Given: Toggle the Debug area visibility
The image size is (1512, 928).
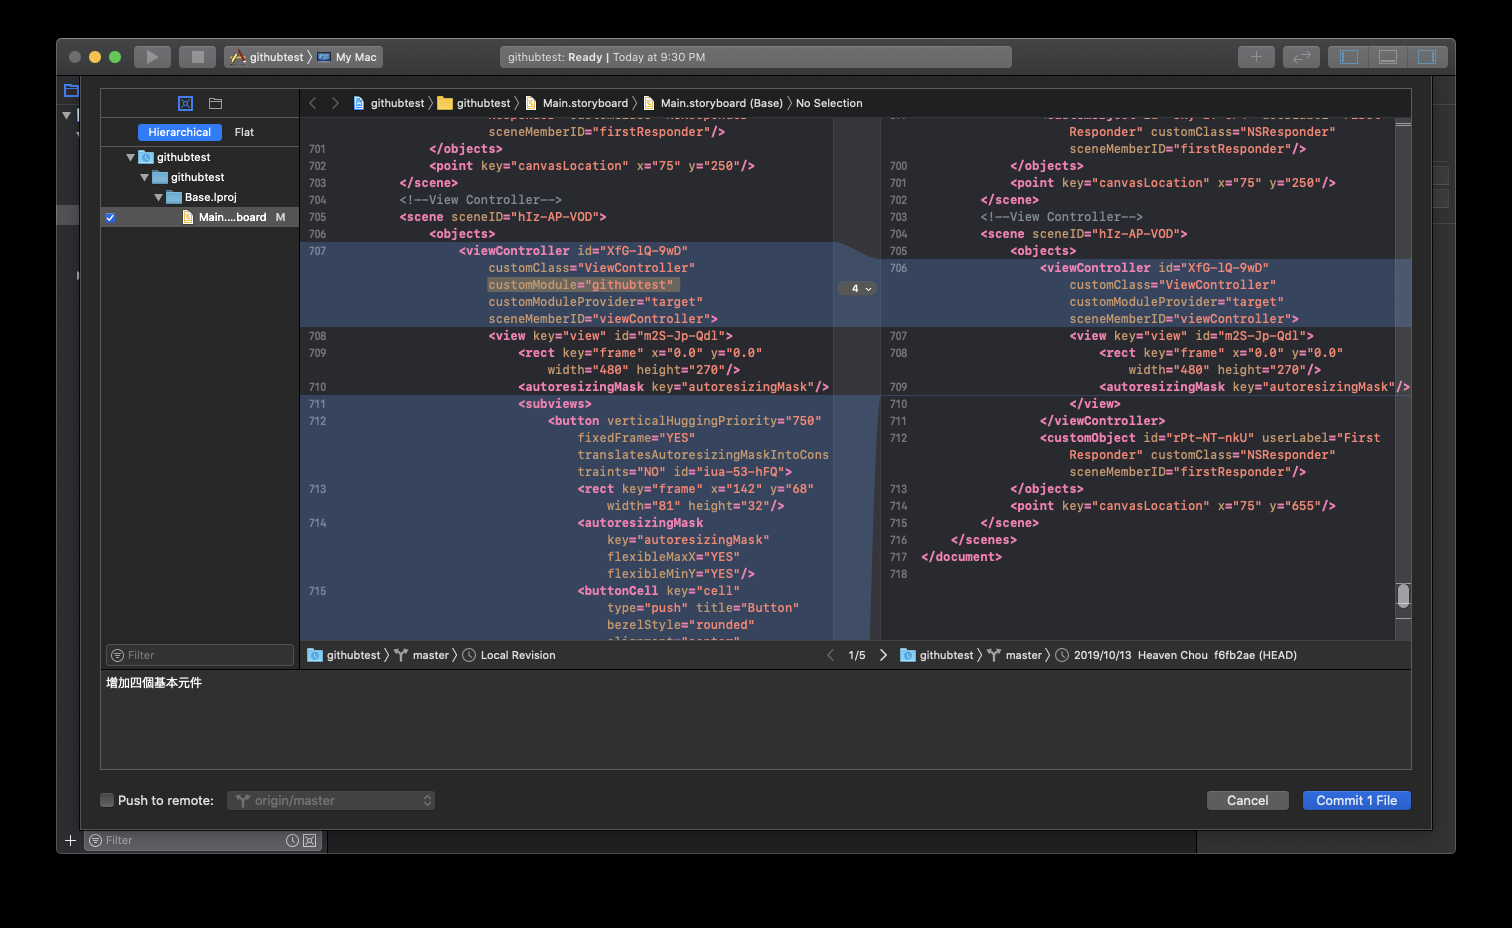Looking at the screenshot, I should (1388, 57).
